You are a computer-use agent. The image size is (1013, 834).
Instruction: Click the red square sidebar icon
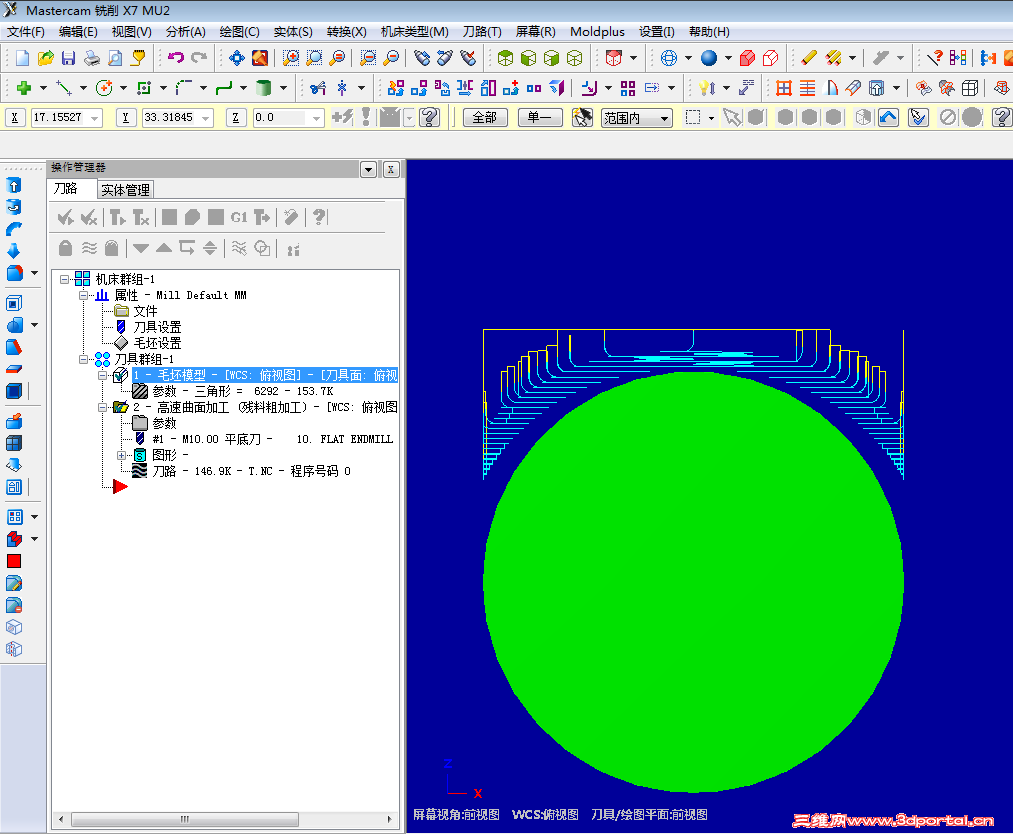pos(14,561)
